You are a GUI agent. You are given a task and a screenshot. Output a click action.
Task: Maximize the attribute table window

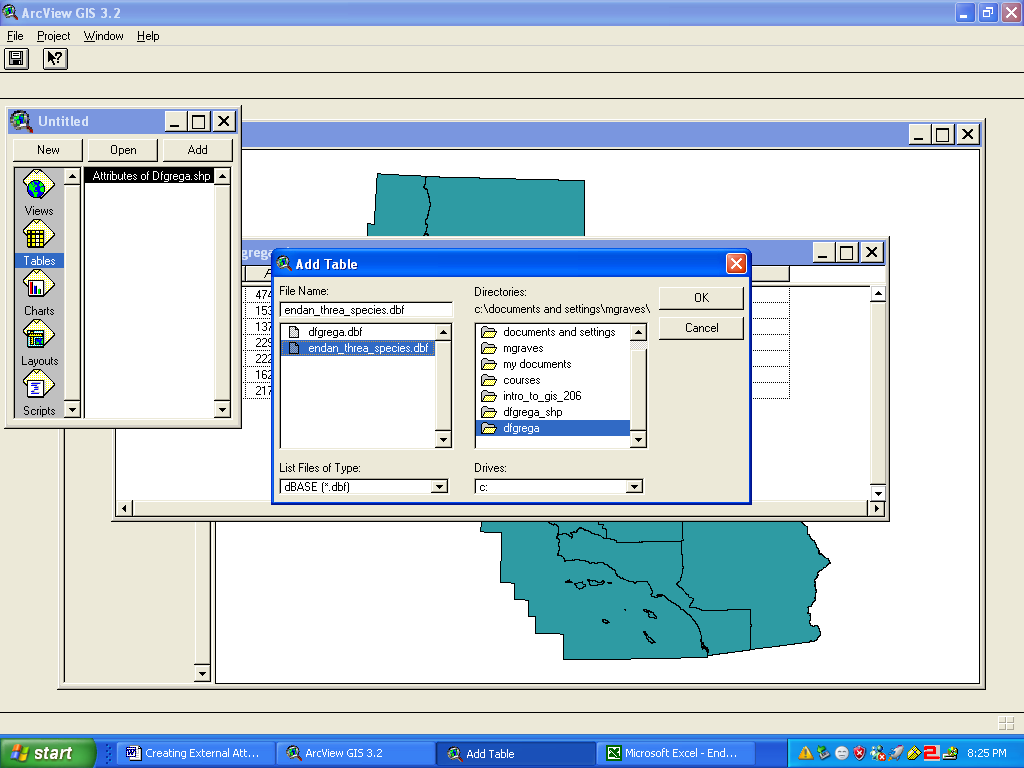(x=846, y=253)
